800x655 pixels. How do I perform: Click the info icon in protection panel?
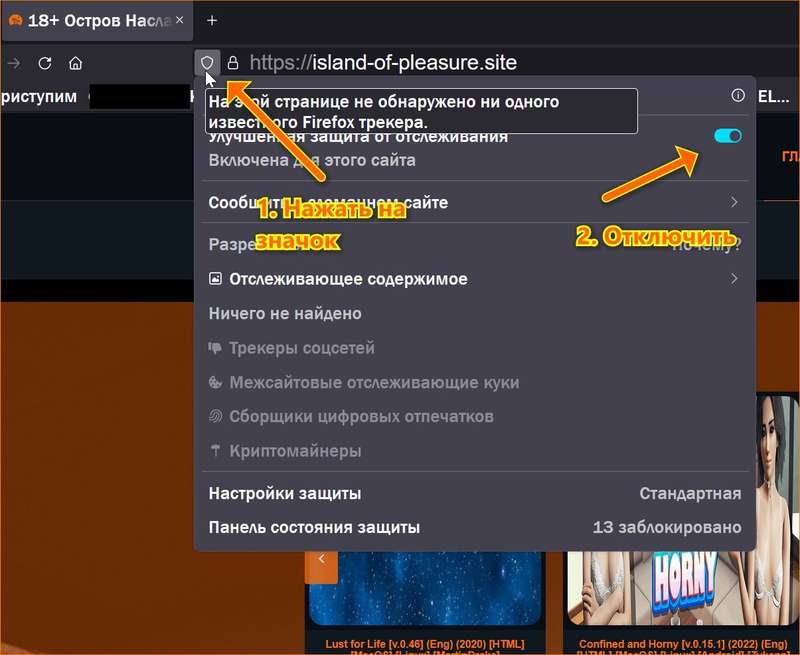738,96
